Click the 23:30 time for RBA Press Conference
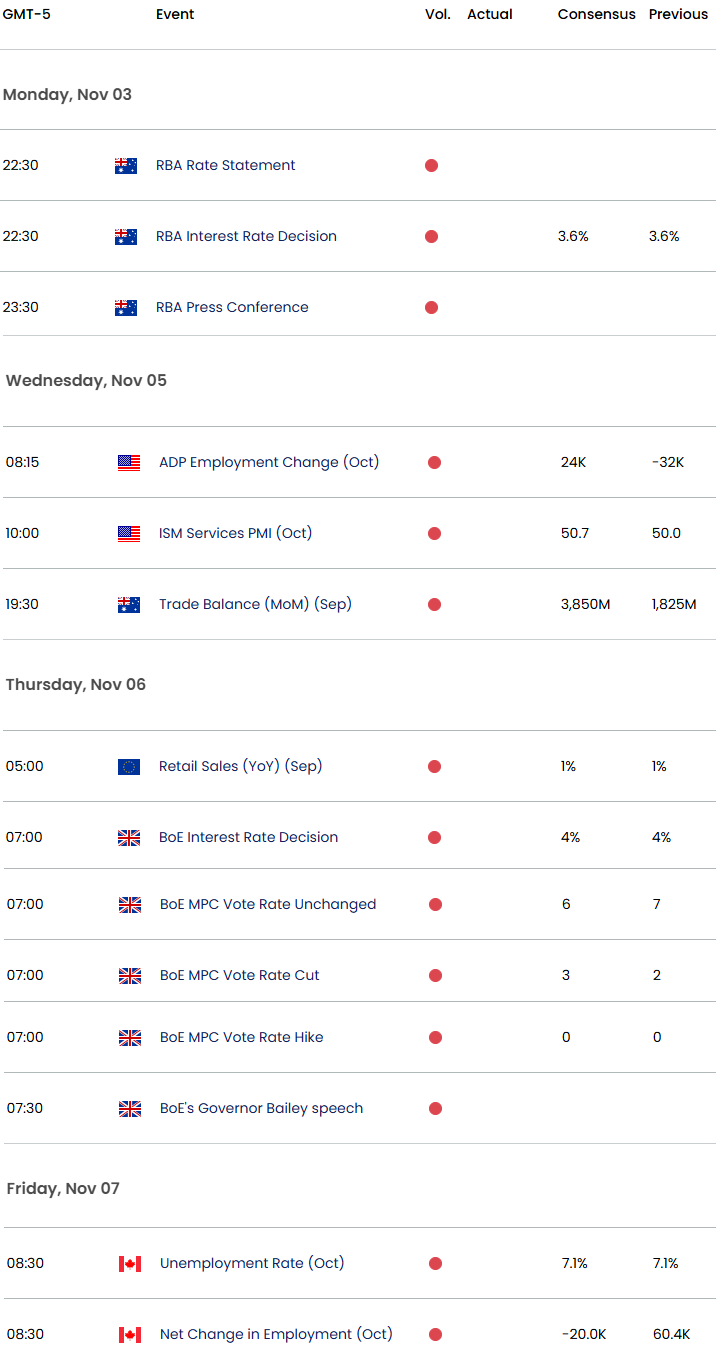The width and height of the screenshot is (716, 1355). pyautogui.click(x=21, y=308)
